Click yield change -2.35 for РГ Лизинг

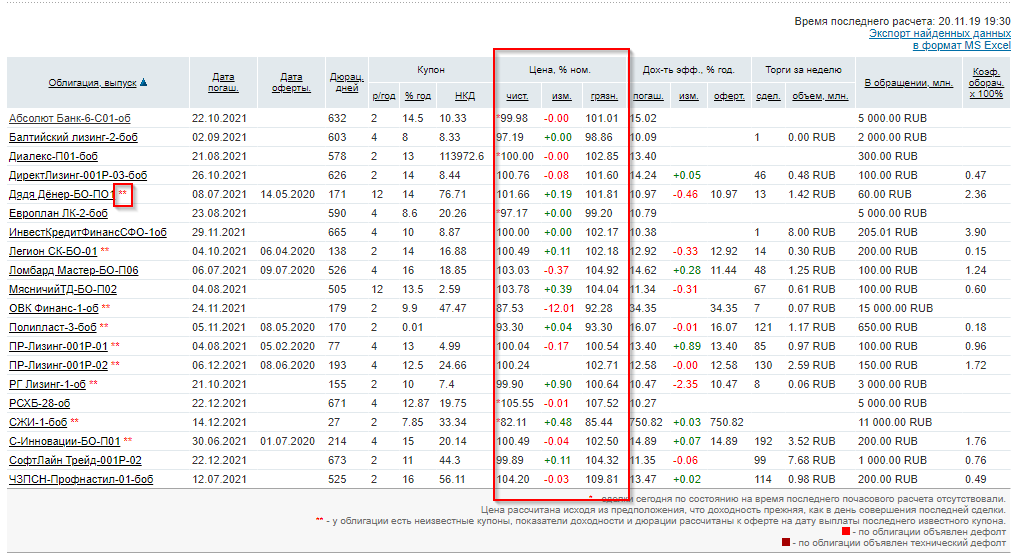click(686, 384)
